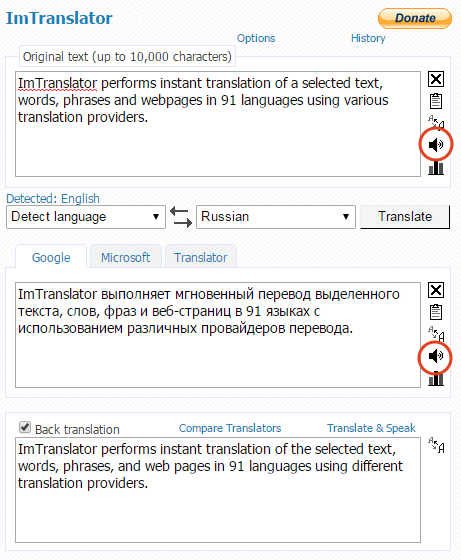The width and height of the screenshot is (461, 560).
Task: Swap source and target languages
Action: 181,217
